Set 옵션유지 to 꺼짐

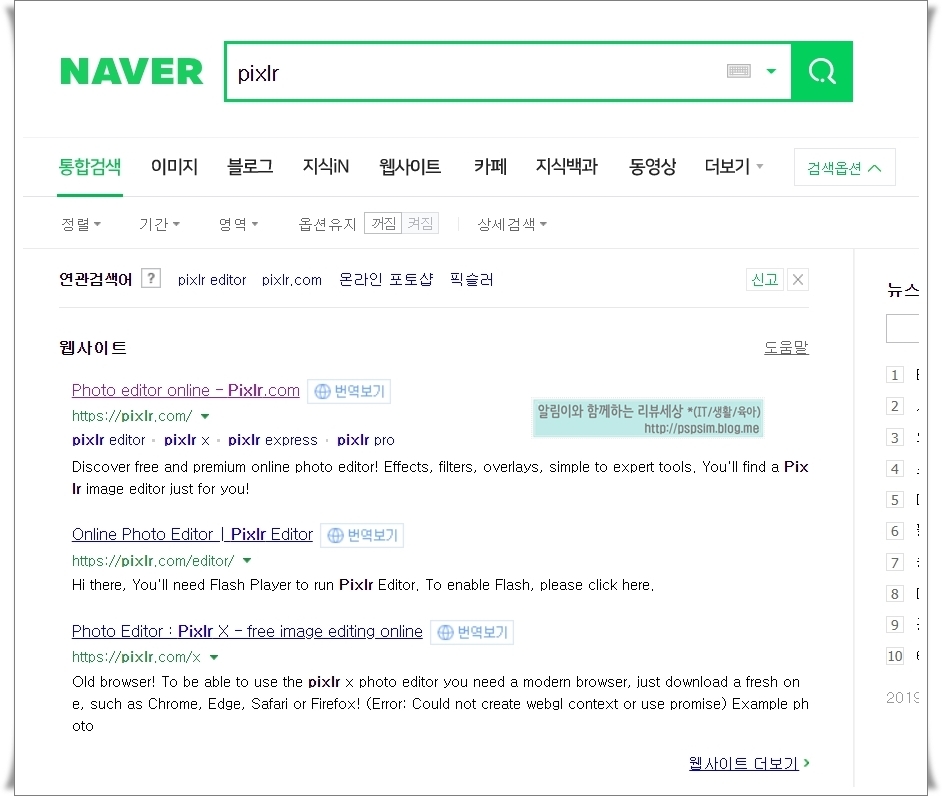[383, 223]
